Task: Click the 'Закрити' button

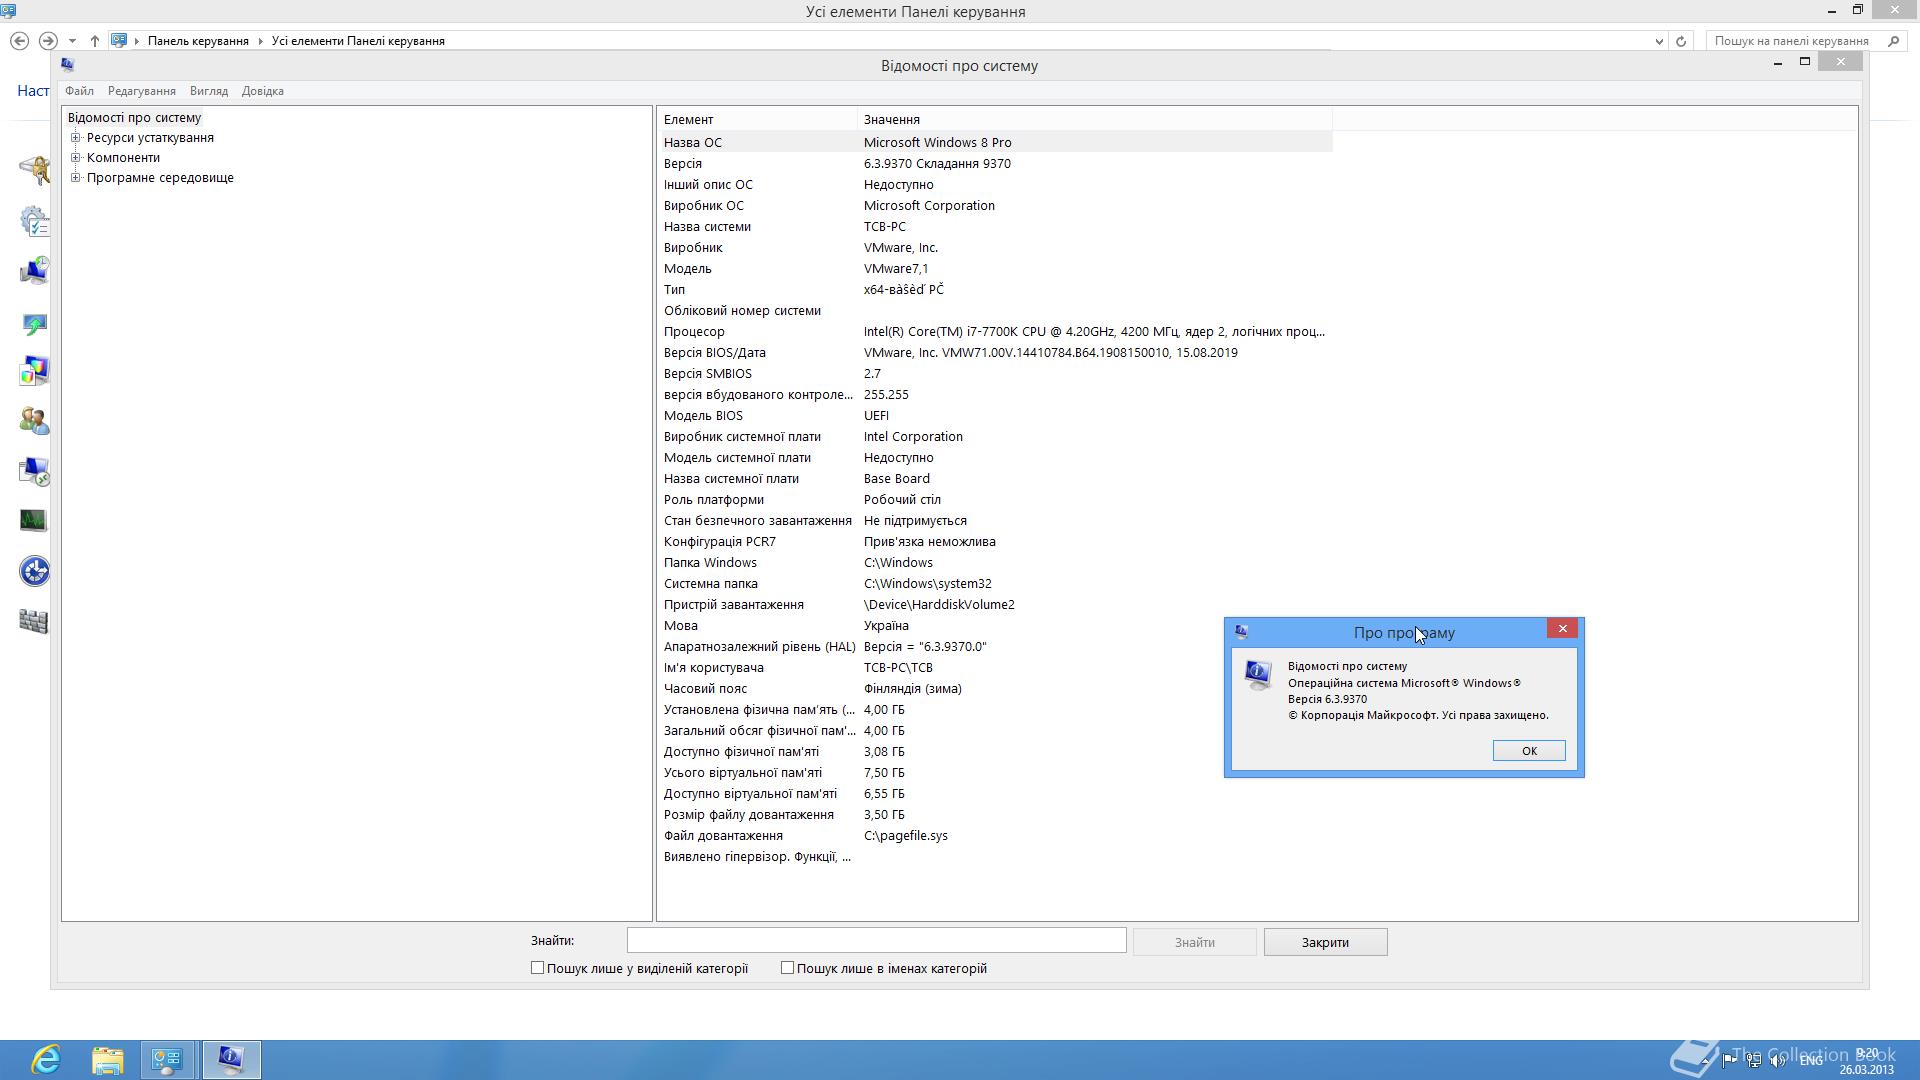Action: coord(1325,942)
